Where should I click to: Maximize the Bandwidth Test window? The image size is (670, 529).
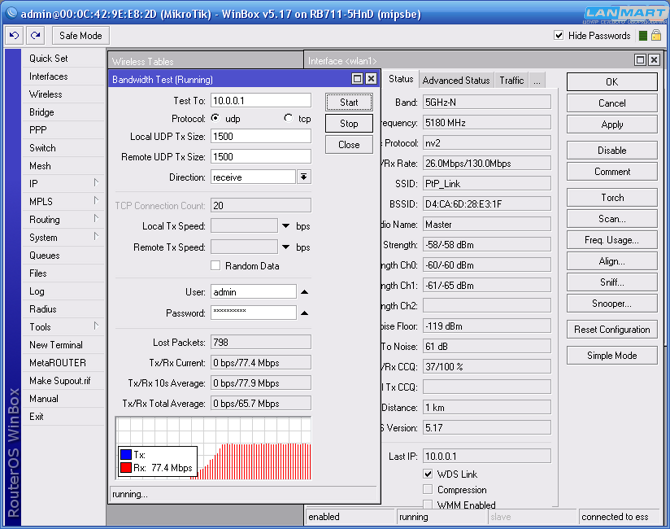coord(357,79)
